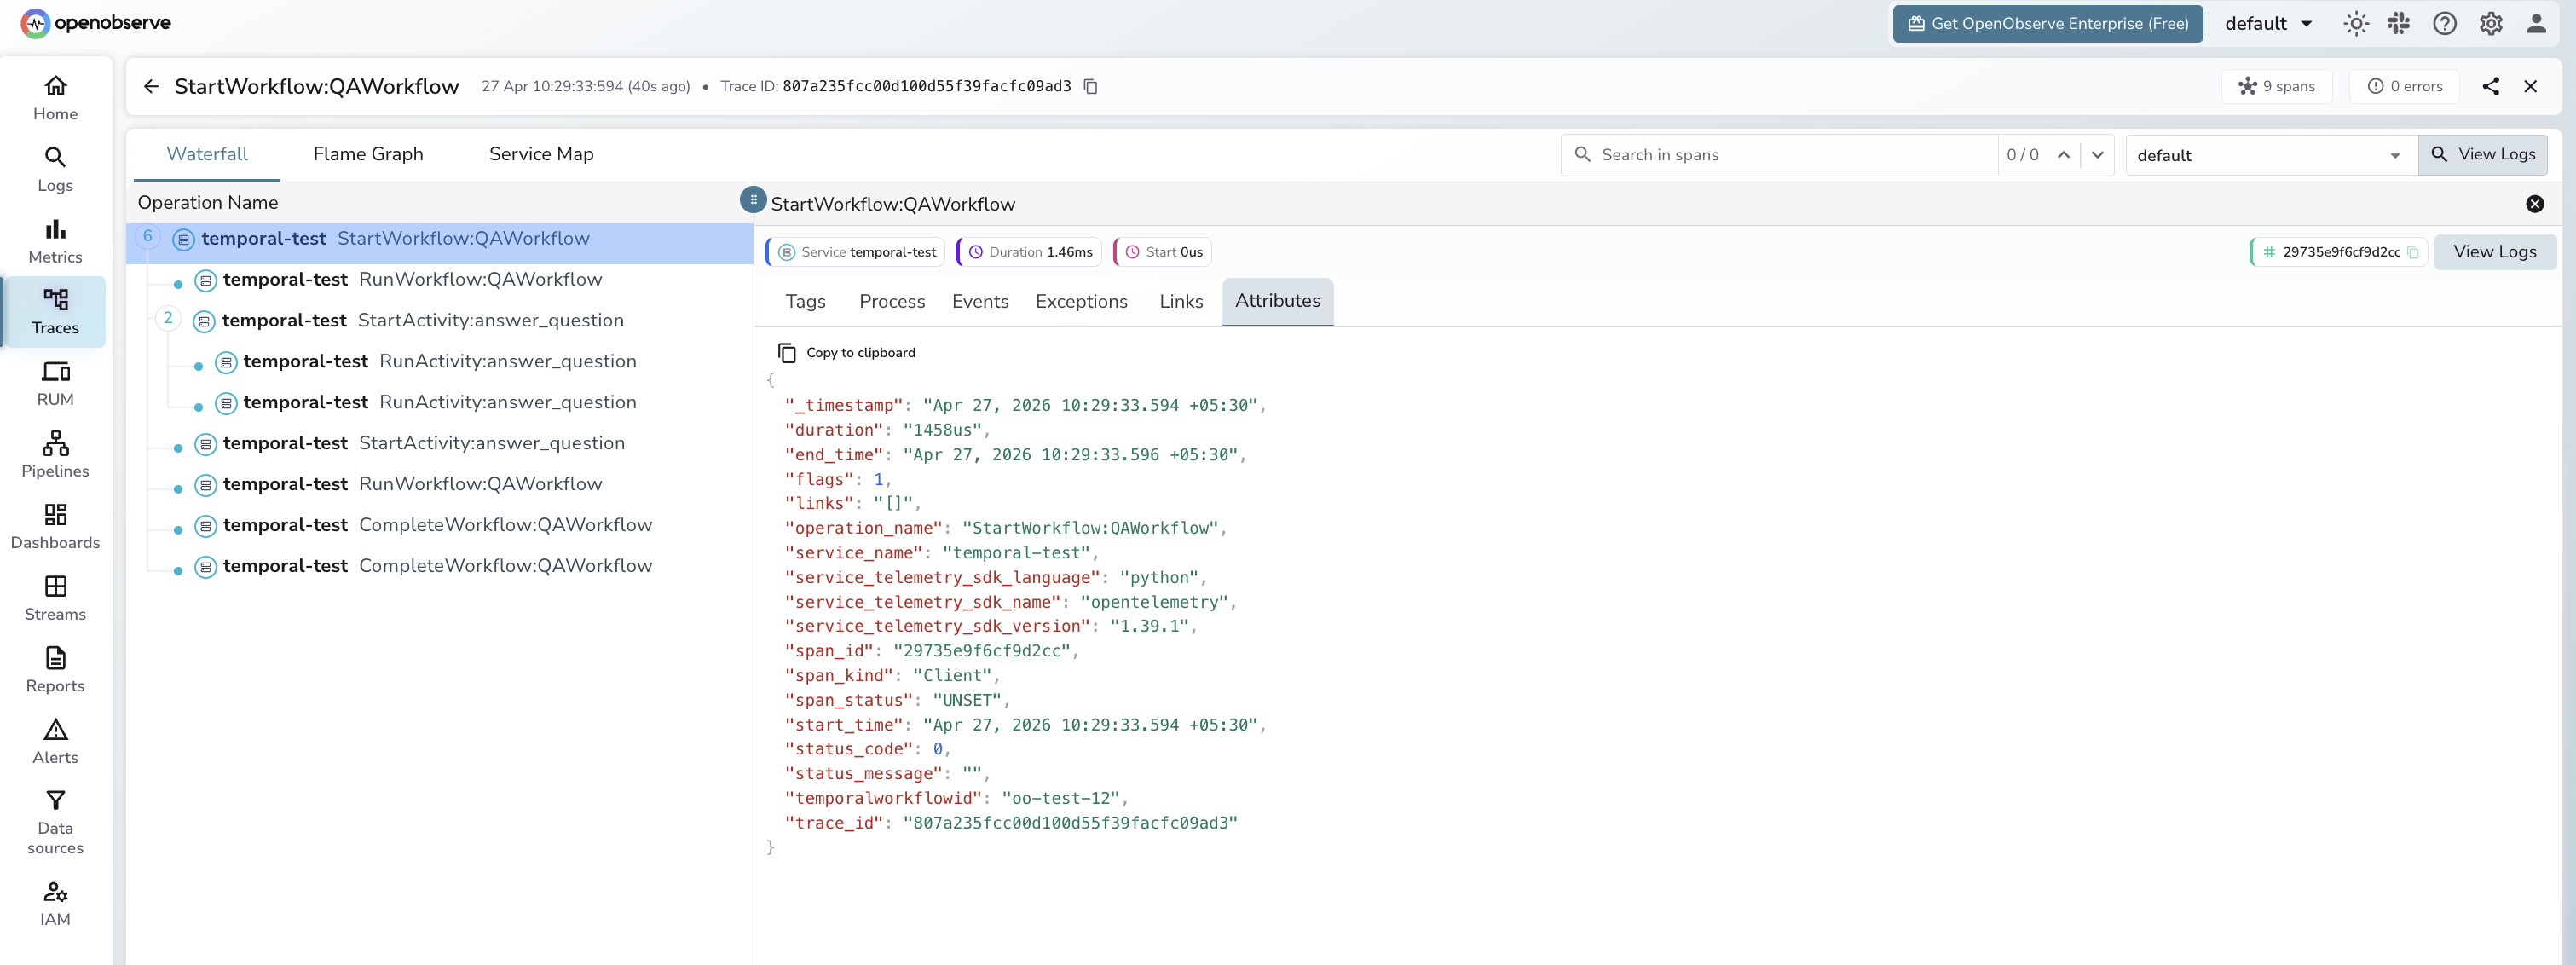Select the Metrics icon in the sidebar
2576x965 pixels.
pos(55,240)
